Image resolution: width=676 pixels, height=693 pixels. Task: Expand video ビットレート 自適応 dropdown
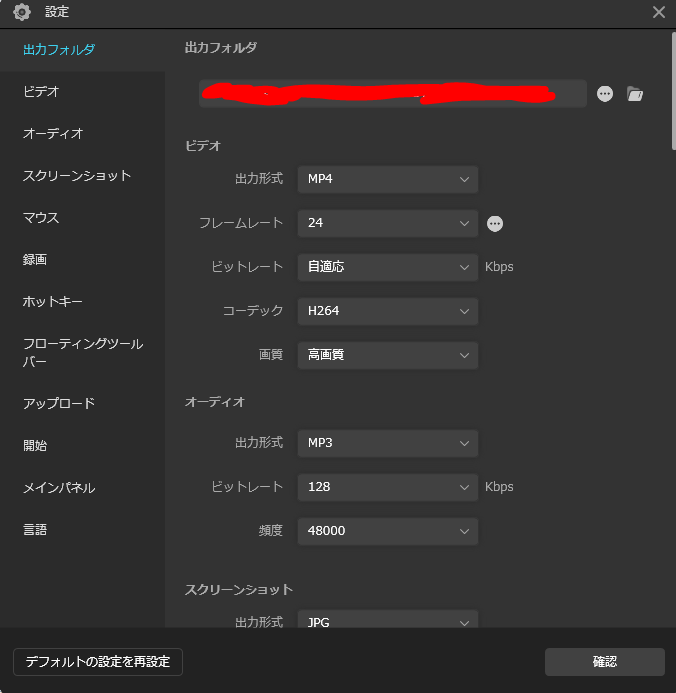387,267
